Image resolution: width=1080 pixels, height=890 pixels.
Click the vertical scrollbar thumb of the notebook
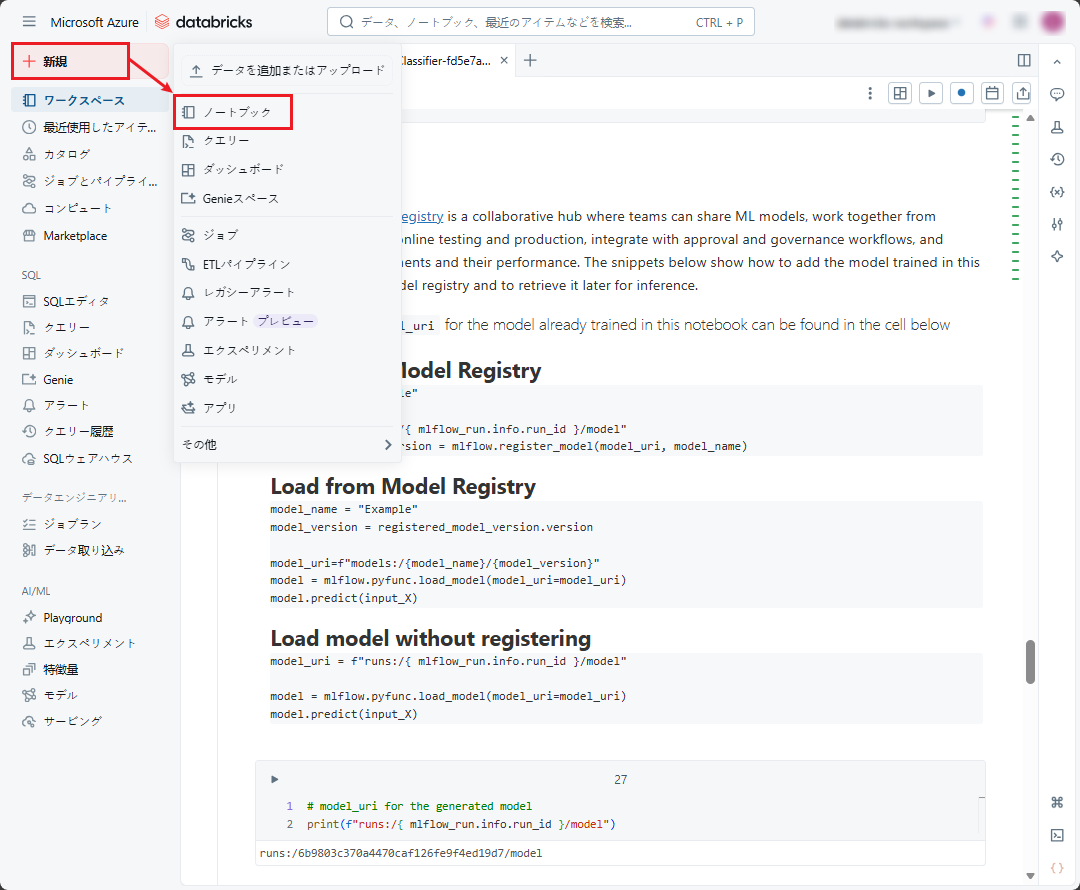coord(1030,661)
